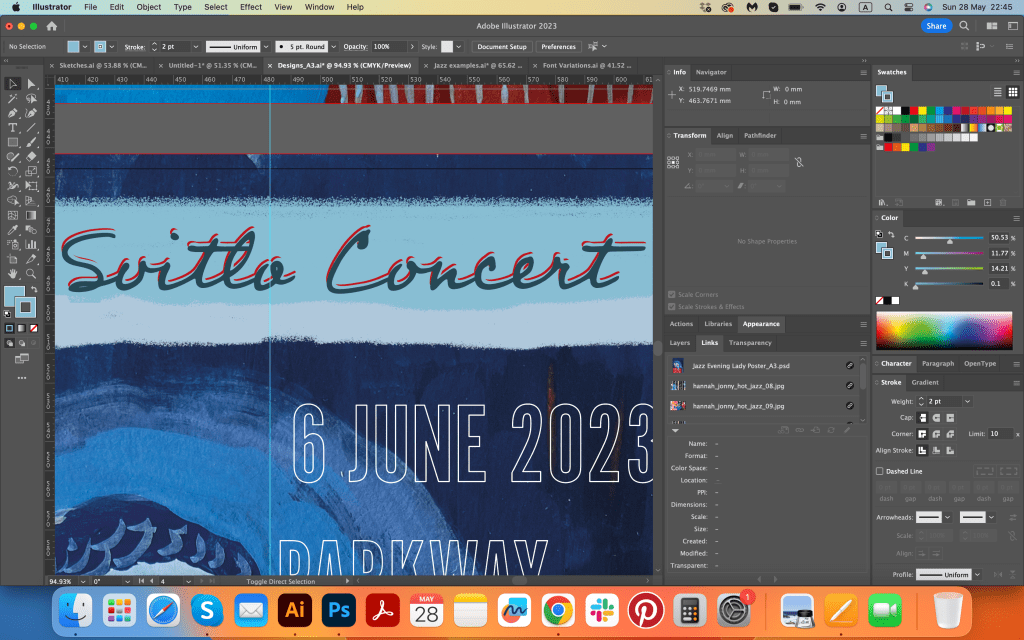1024x640 pixels.
Task: Activate the Eyedropper tool
Action: [x=13, y=229]
